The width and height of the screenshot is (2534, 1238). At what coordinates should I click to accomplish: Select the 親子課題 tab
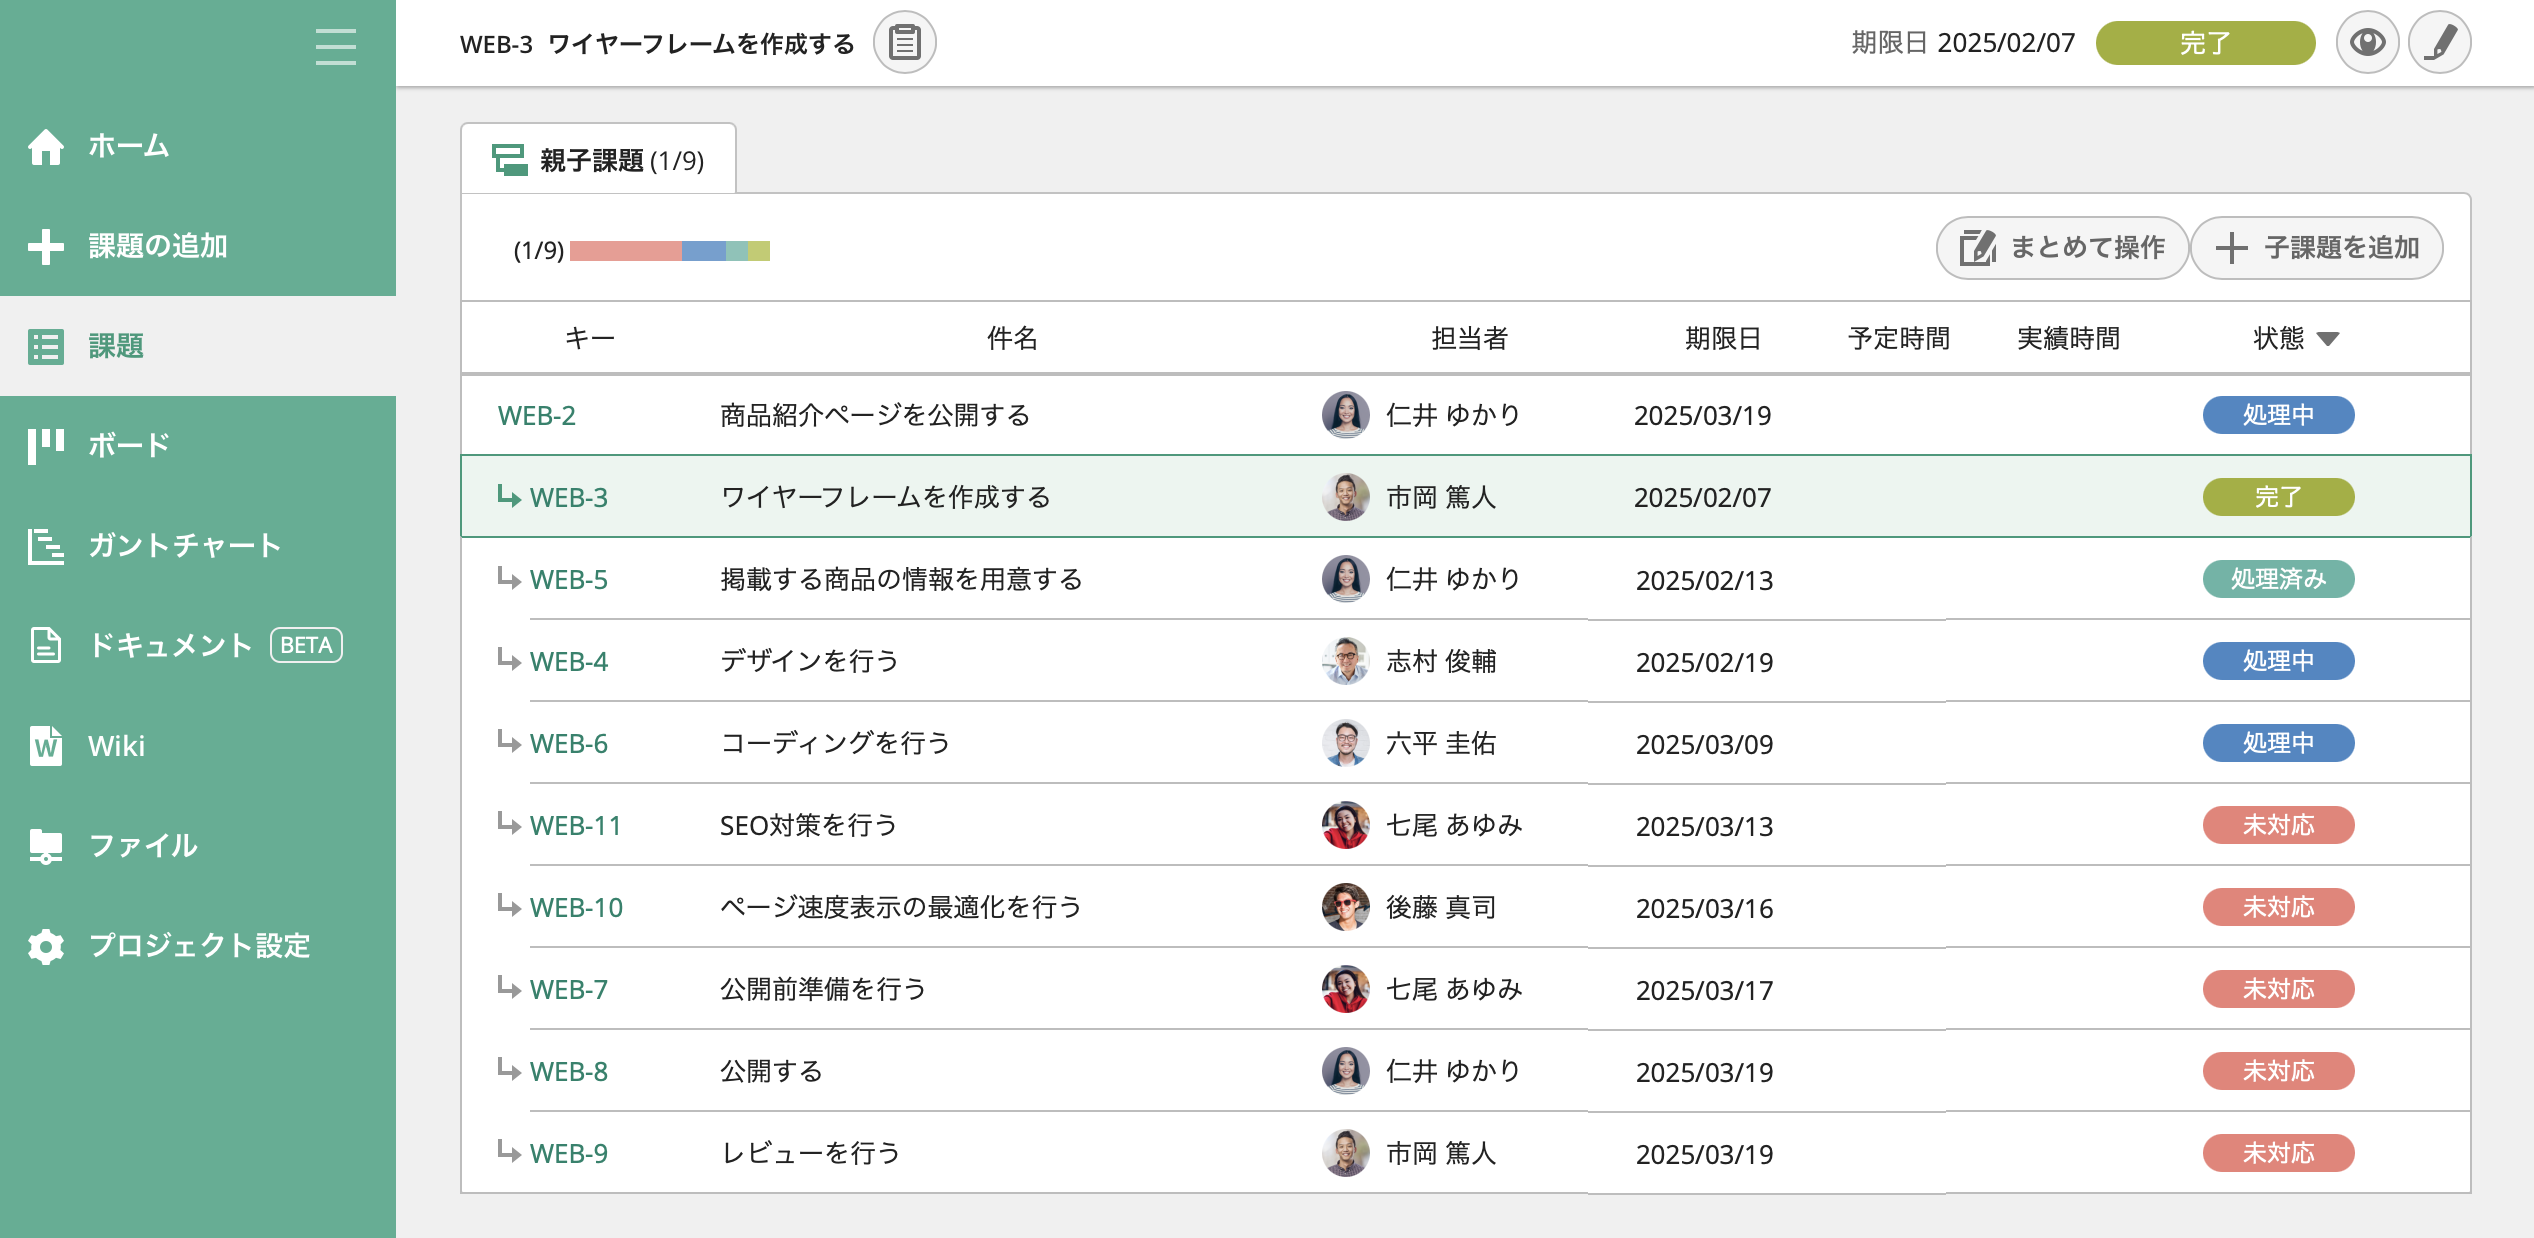[x=598, y=160]
